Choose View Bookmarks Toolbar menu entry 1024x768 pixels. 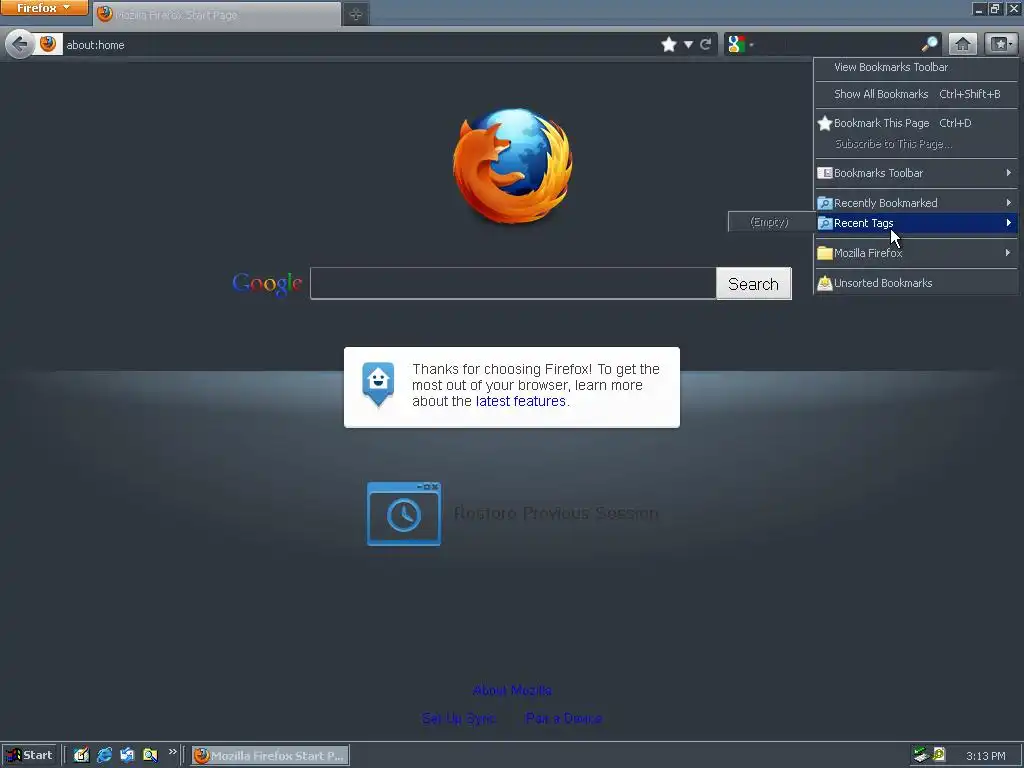click(916, 67)
